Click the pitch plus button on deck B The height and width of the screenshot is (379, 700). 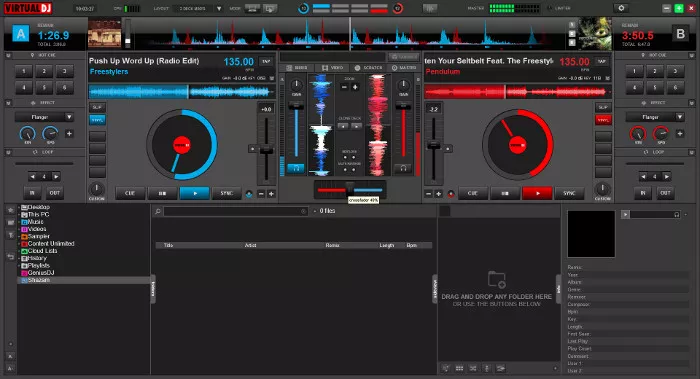point(438,194)
